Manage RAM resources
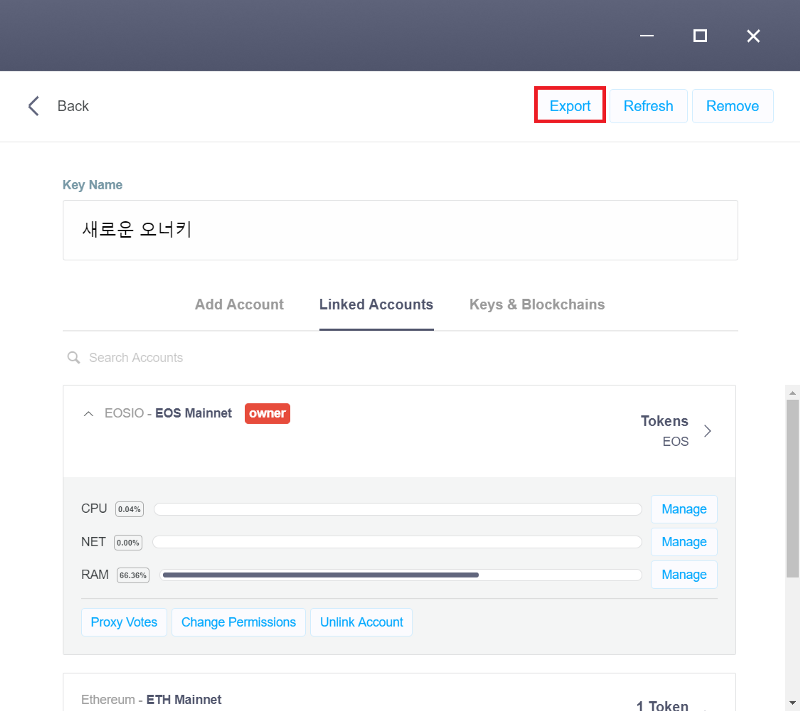This screenshot has height=711, width=800. point(684,574)
